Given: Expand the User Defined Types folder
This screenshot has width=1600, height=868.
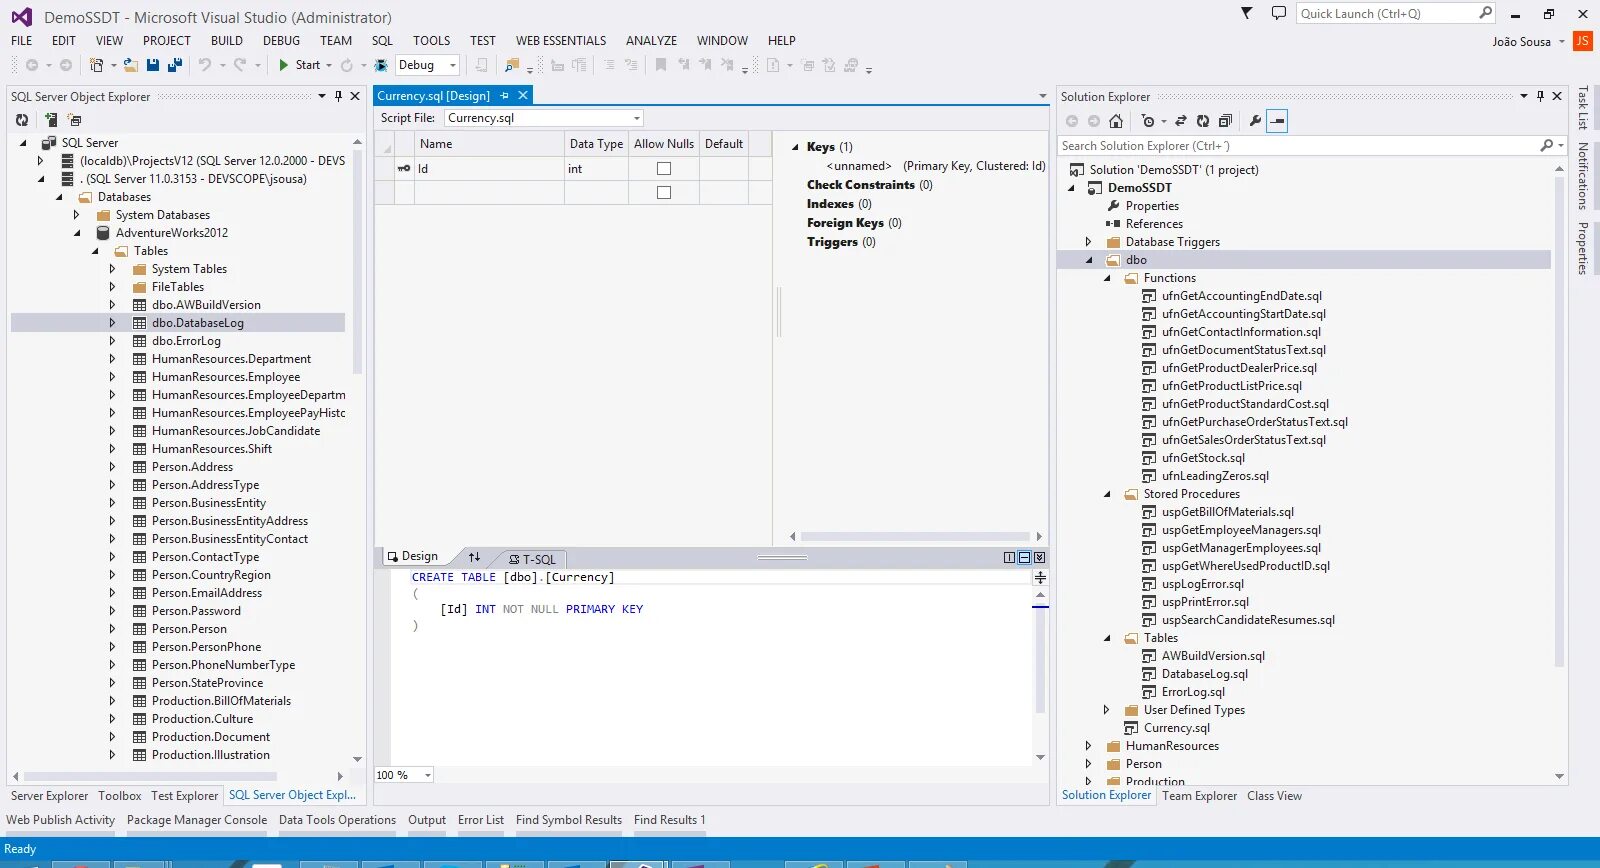Looking at the screenshot, I should point(1106,710).
